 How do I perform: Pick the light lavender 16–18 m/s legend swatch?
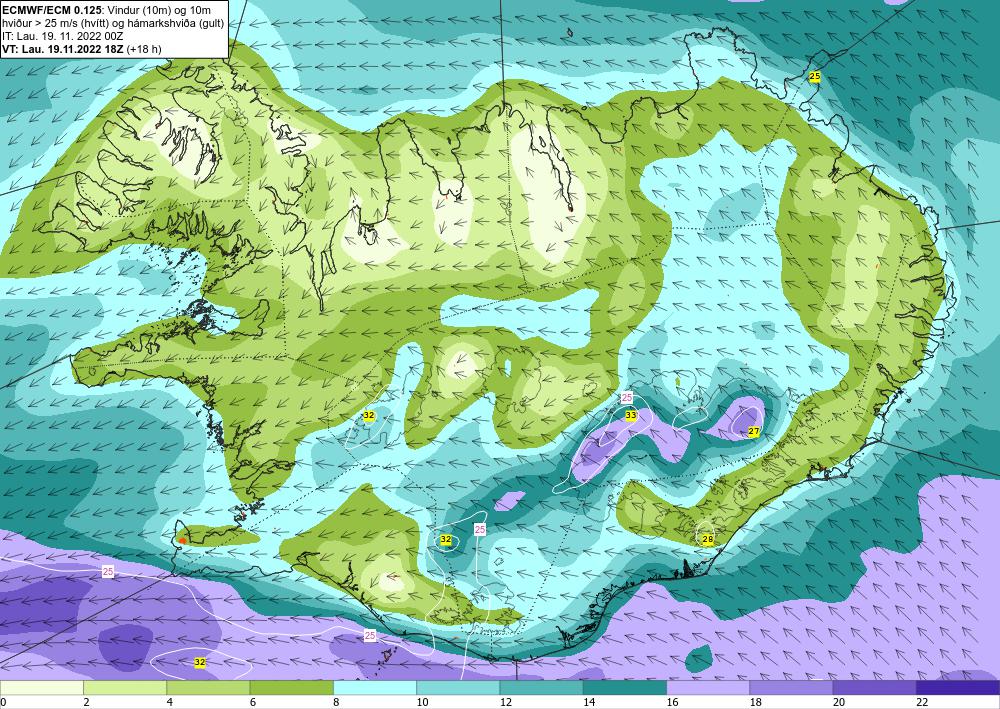click(x=708, y=687)
